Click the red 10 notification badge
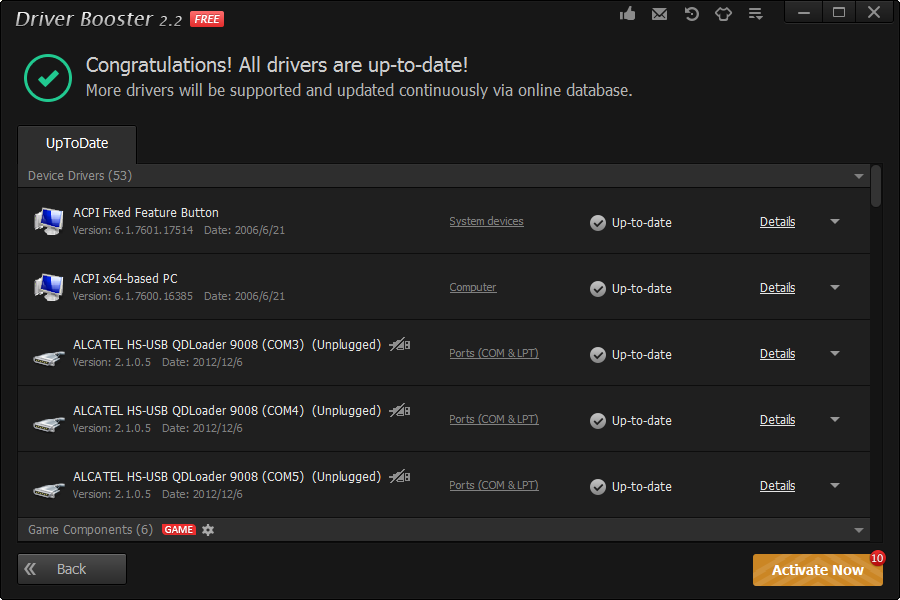900x600 pixels. [877, 558]
